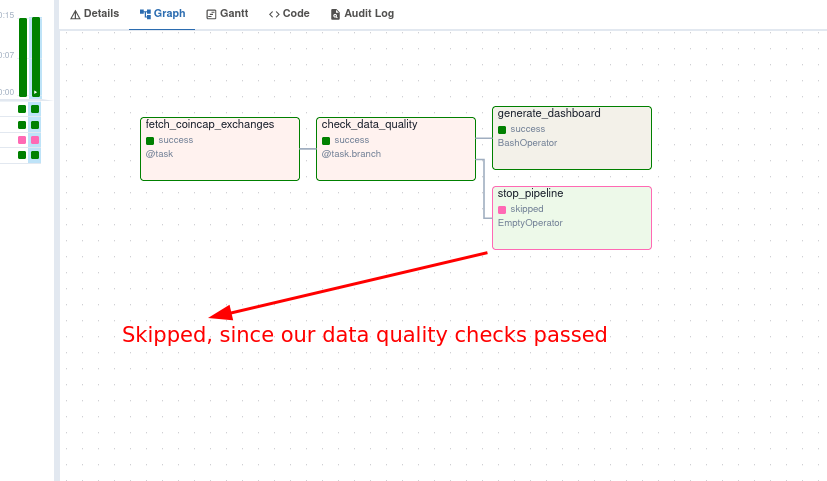Click the vertical panel resize divider
This screenshot has width=827, height=481.
click(x=57, y=240)
